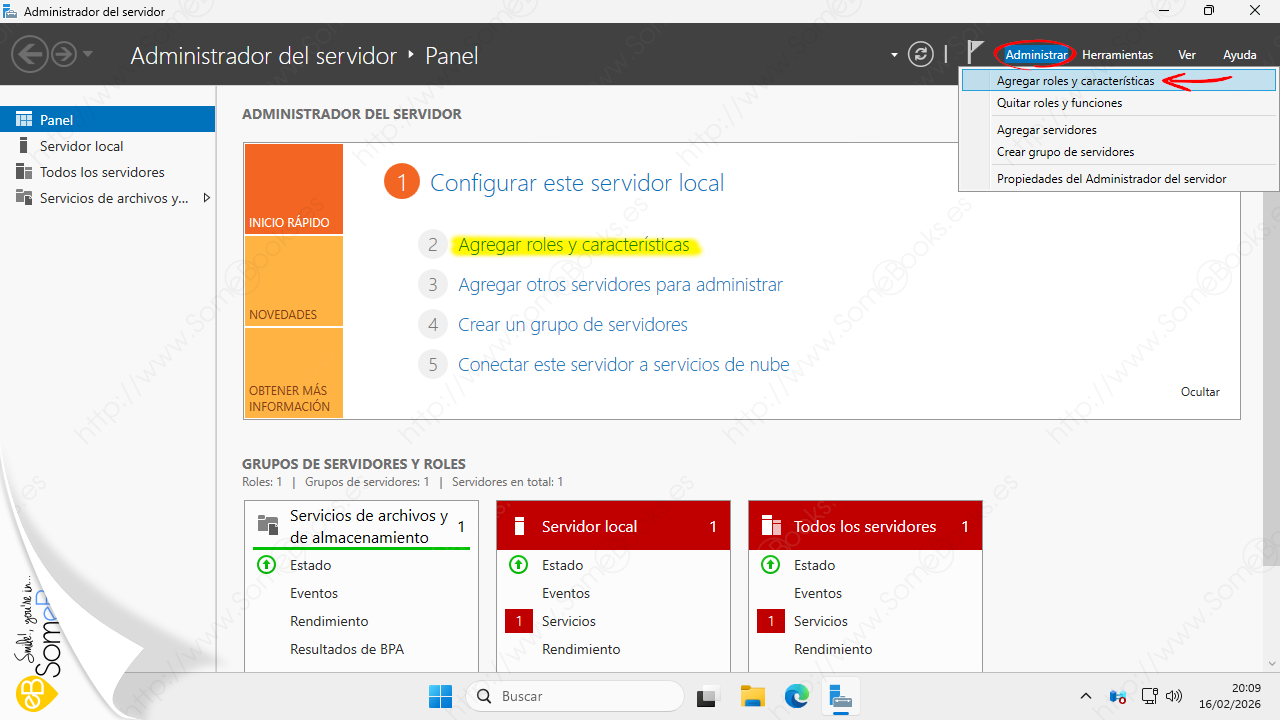This screenshot has height=720, width=1280.
Task: Expand Servicios de archivos sidebar arrow
Action: (x=207, y=198)
